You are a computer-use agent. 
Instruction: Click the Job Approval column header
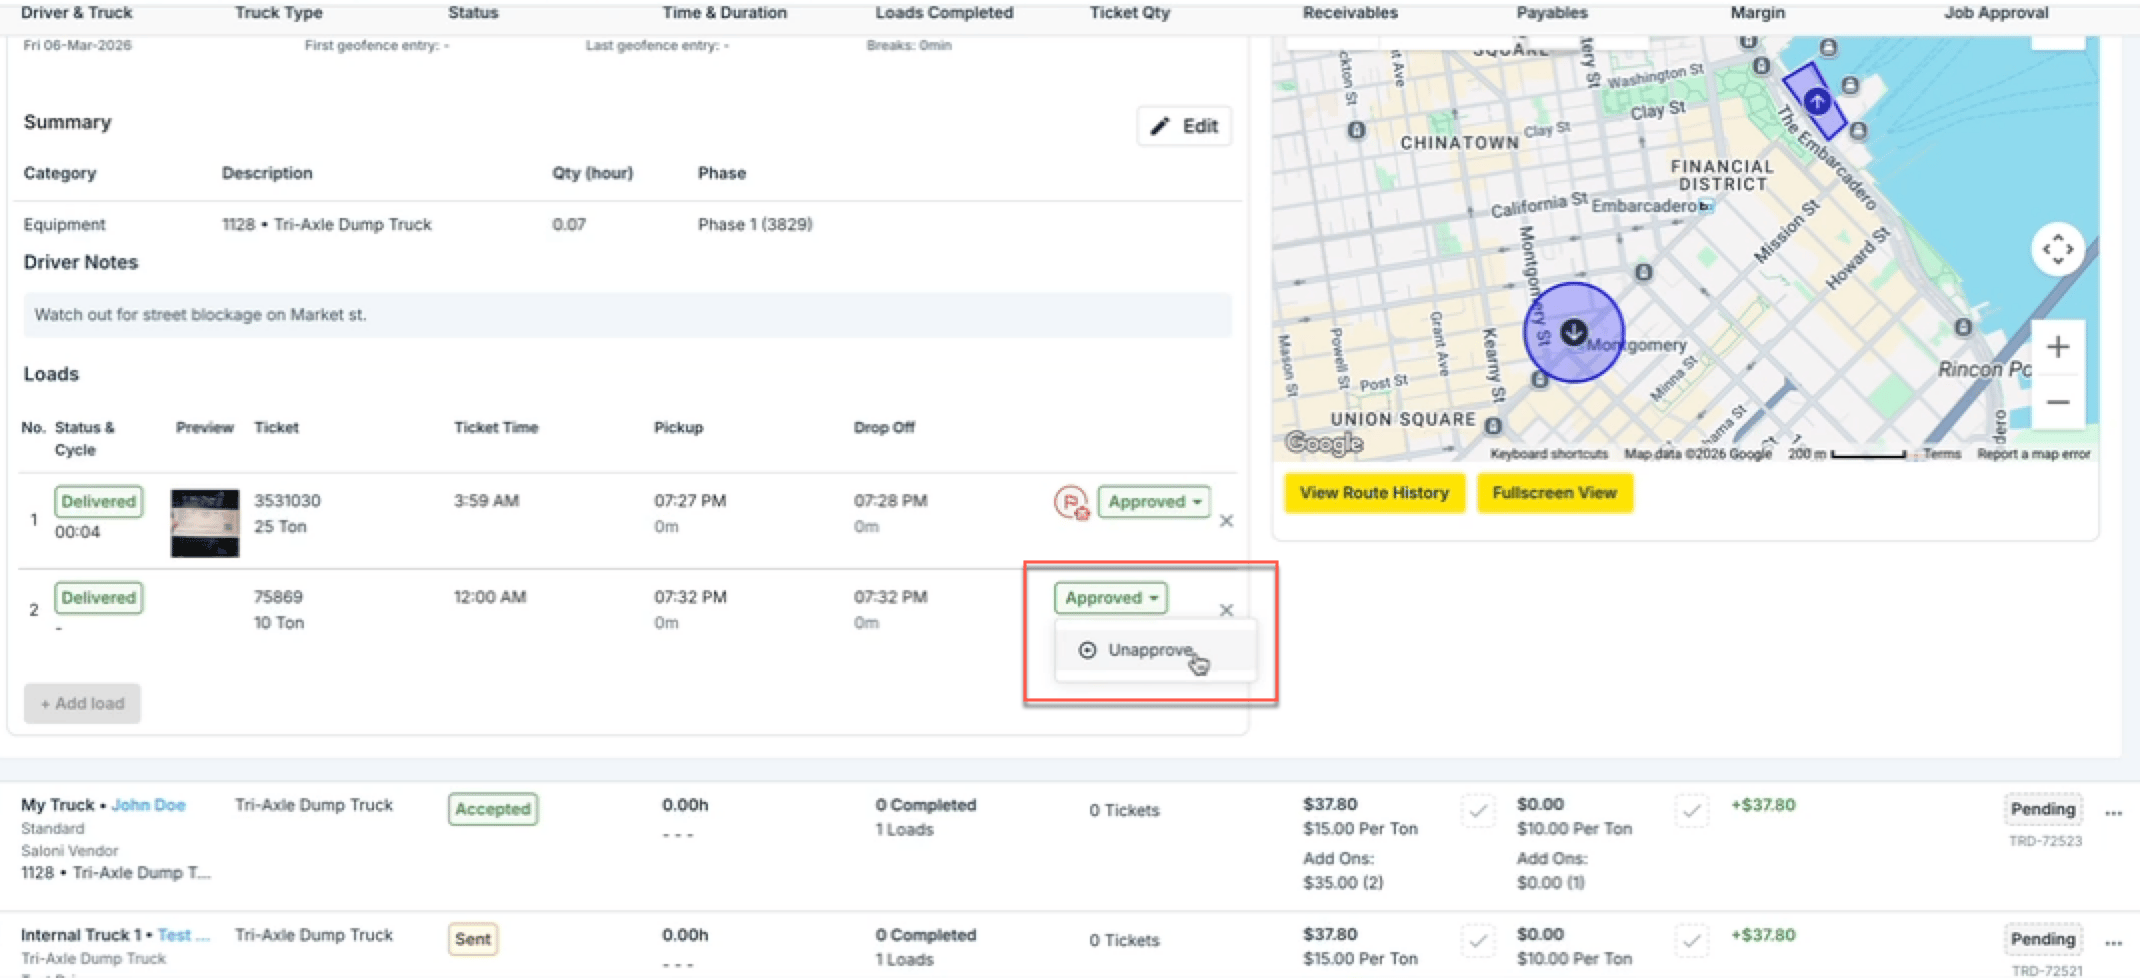pos(1996,13)
